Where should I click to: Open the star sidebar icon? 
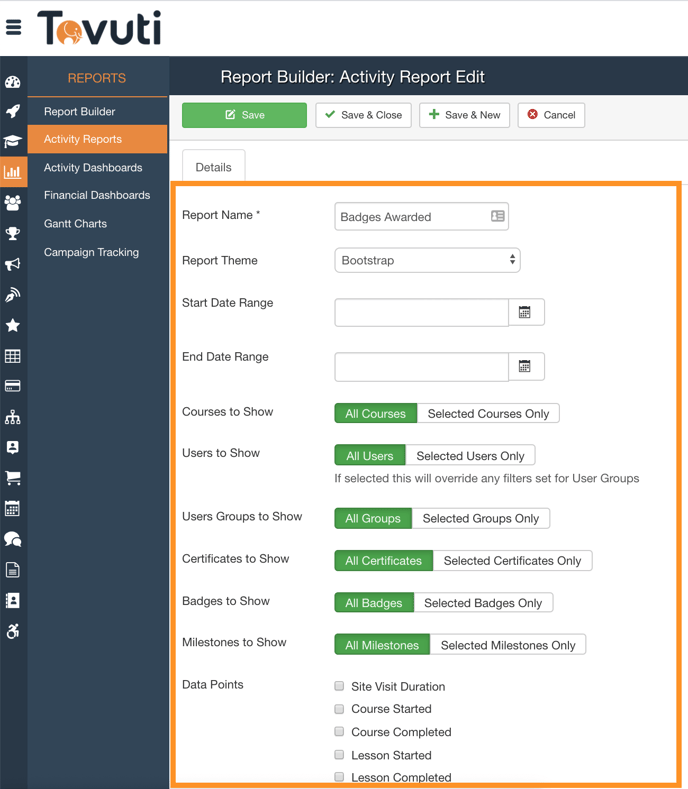tap(13, 326)
